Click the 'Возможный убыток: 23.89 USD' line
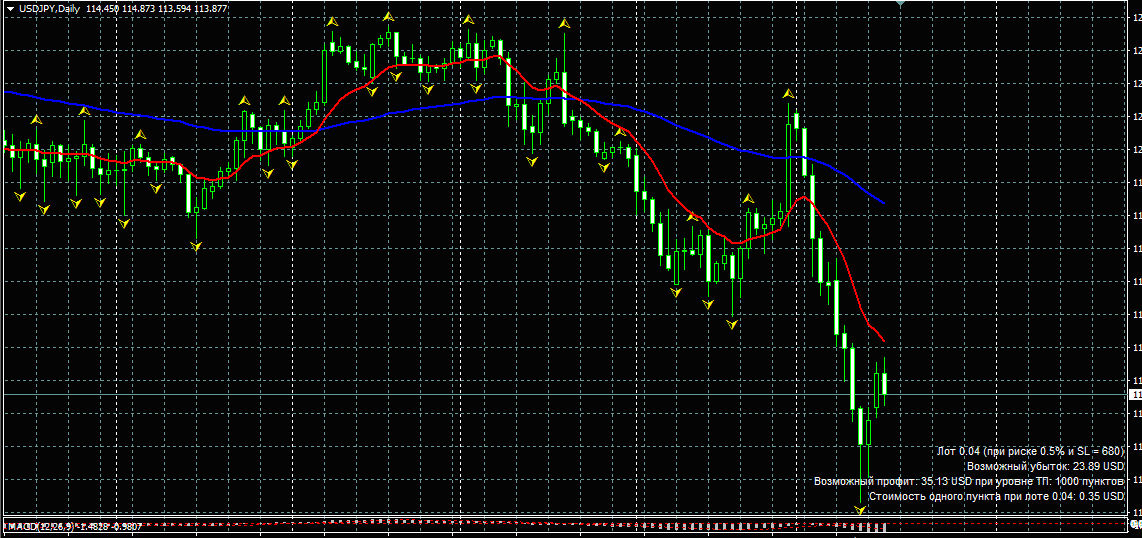Image resolution: width=1142 pixels, height=538 pixels. click(x=1045, y=466)
